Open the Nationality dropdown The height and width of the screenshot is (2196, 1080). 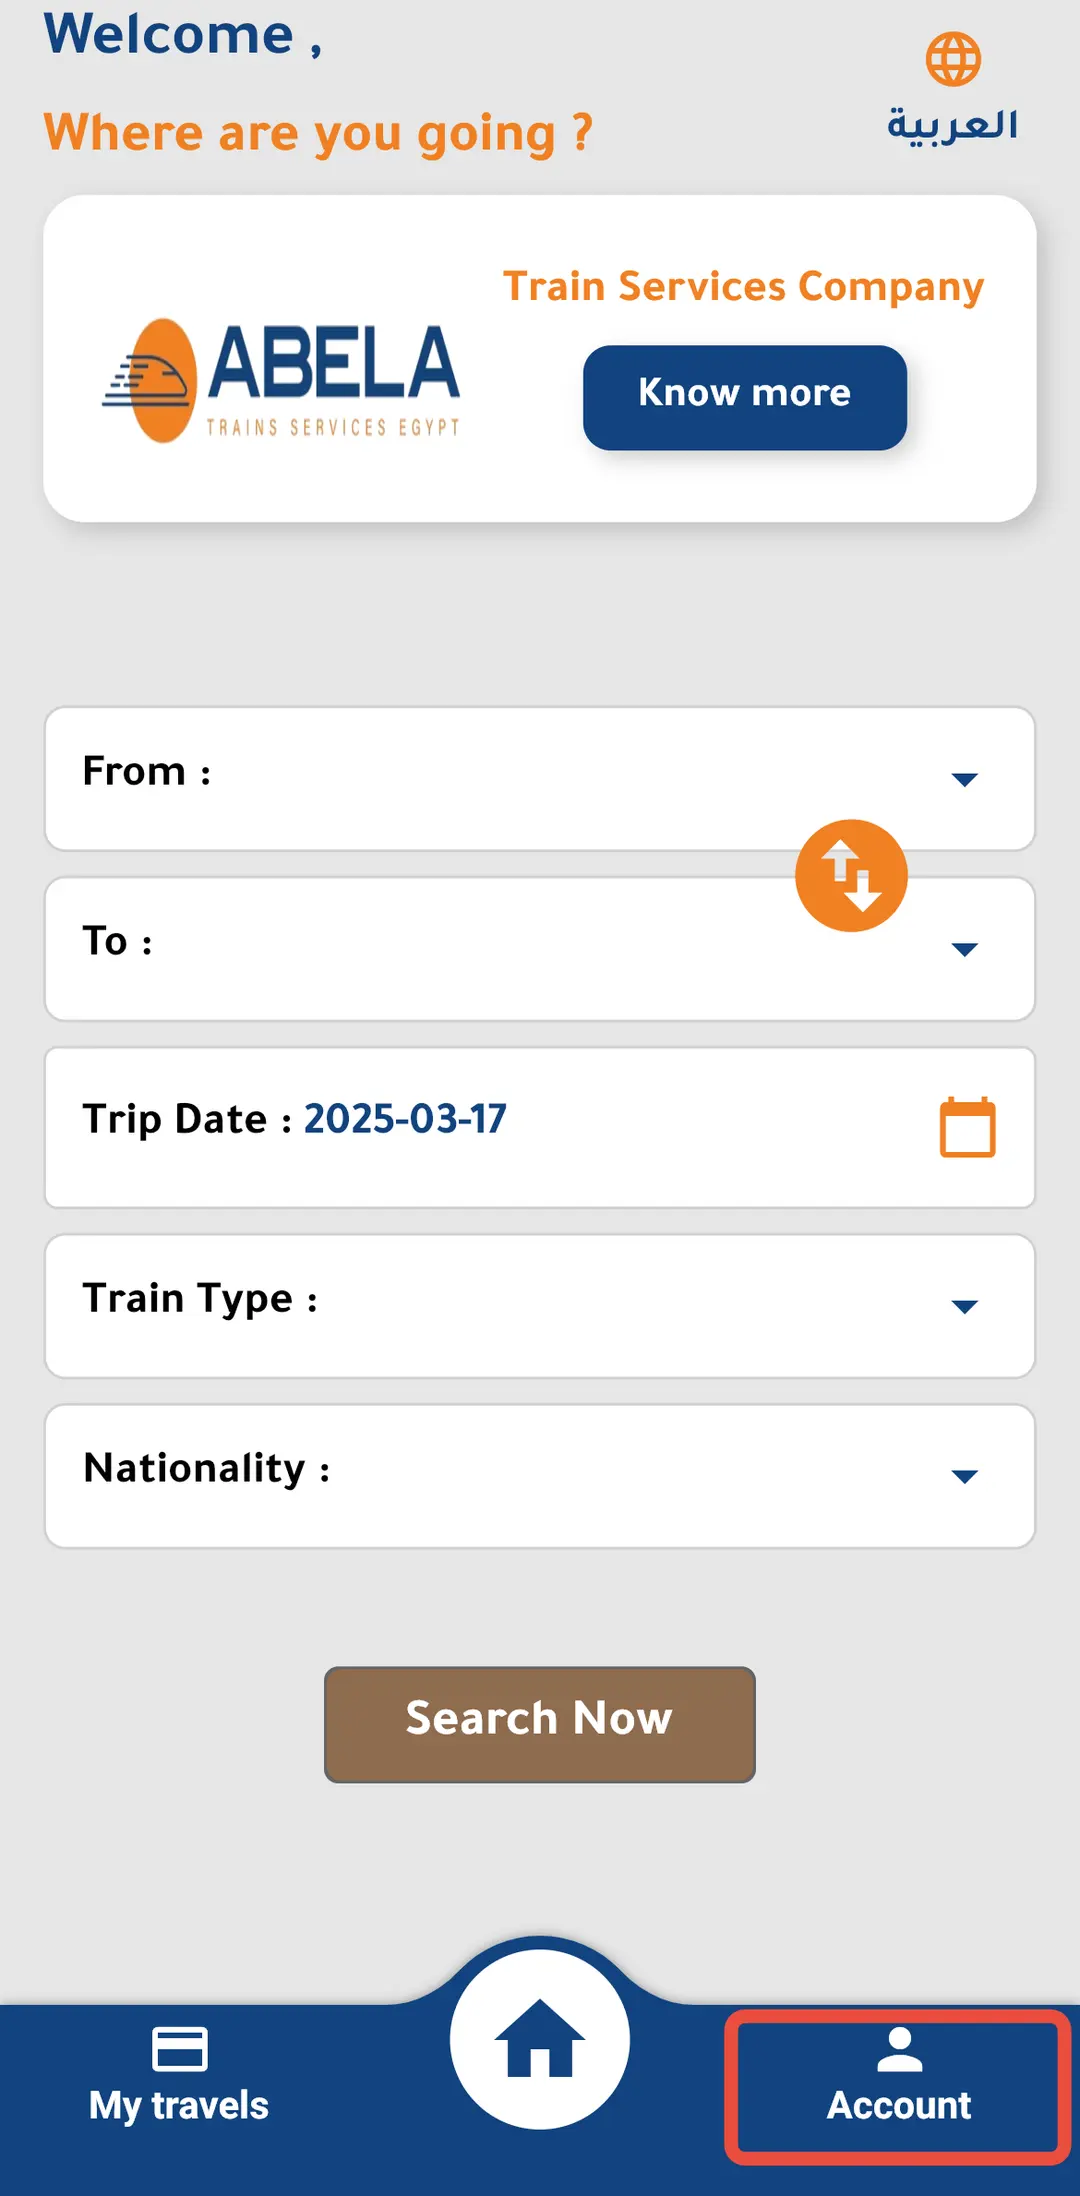540,1476
